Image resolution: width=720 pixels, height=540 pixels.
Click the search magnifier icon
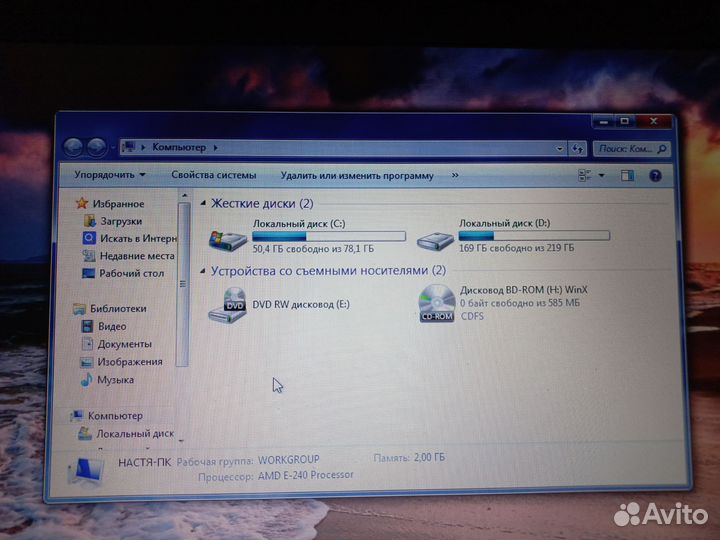[x=662, y=149]
